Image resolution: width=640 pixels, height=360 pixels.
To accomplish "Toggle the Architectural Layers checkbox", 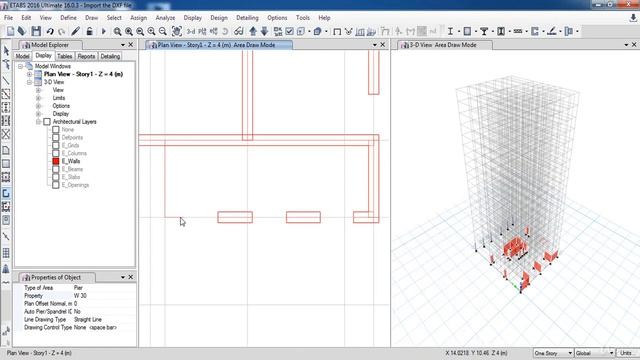I will click(47, 122).
